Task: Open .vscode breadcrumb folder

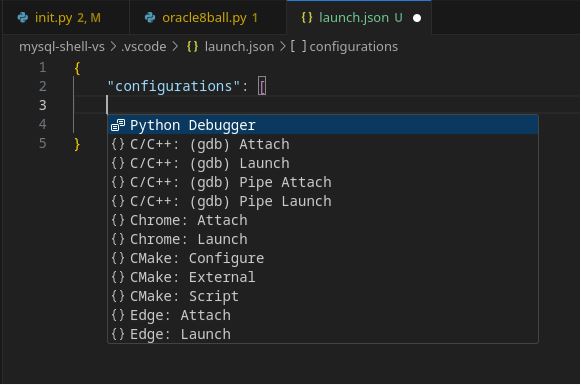Action: click(x=144, y=47)
